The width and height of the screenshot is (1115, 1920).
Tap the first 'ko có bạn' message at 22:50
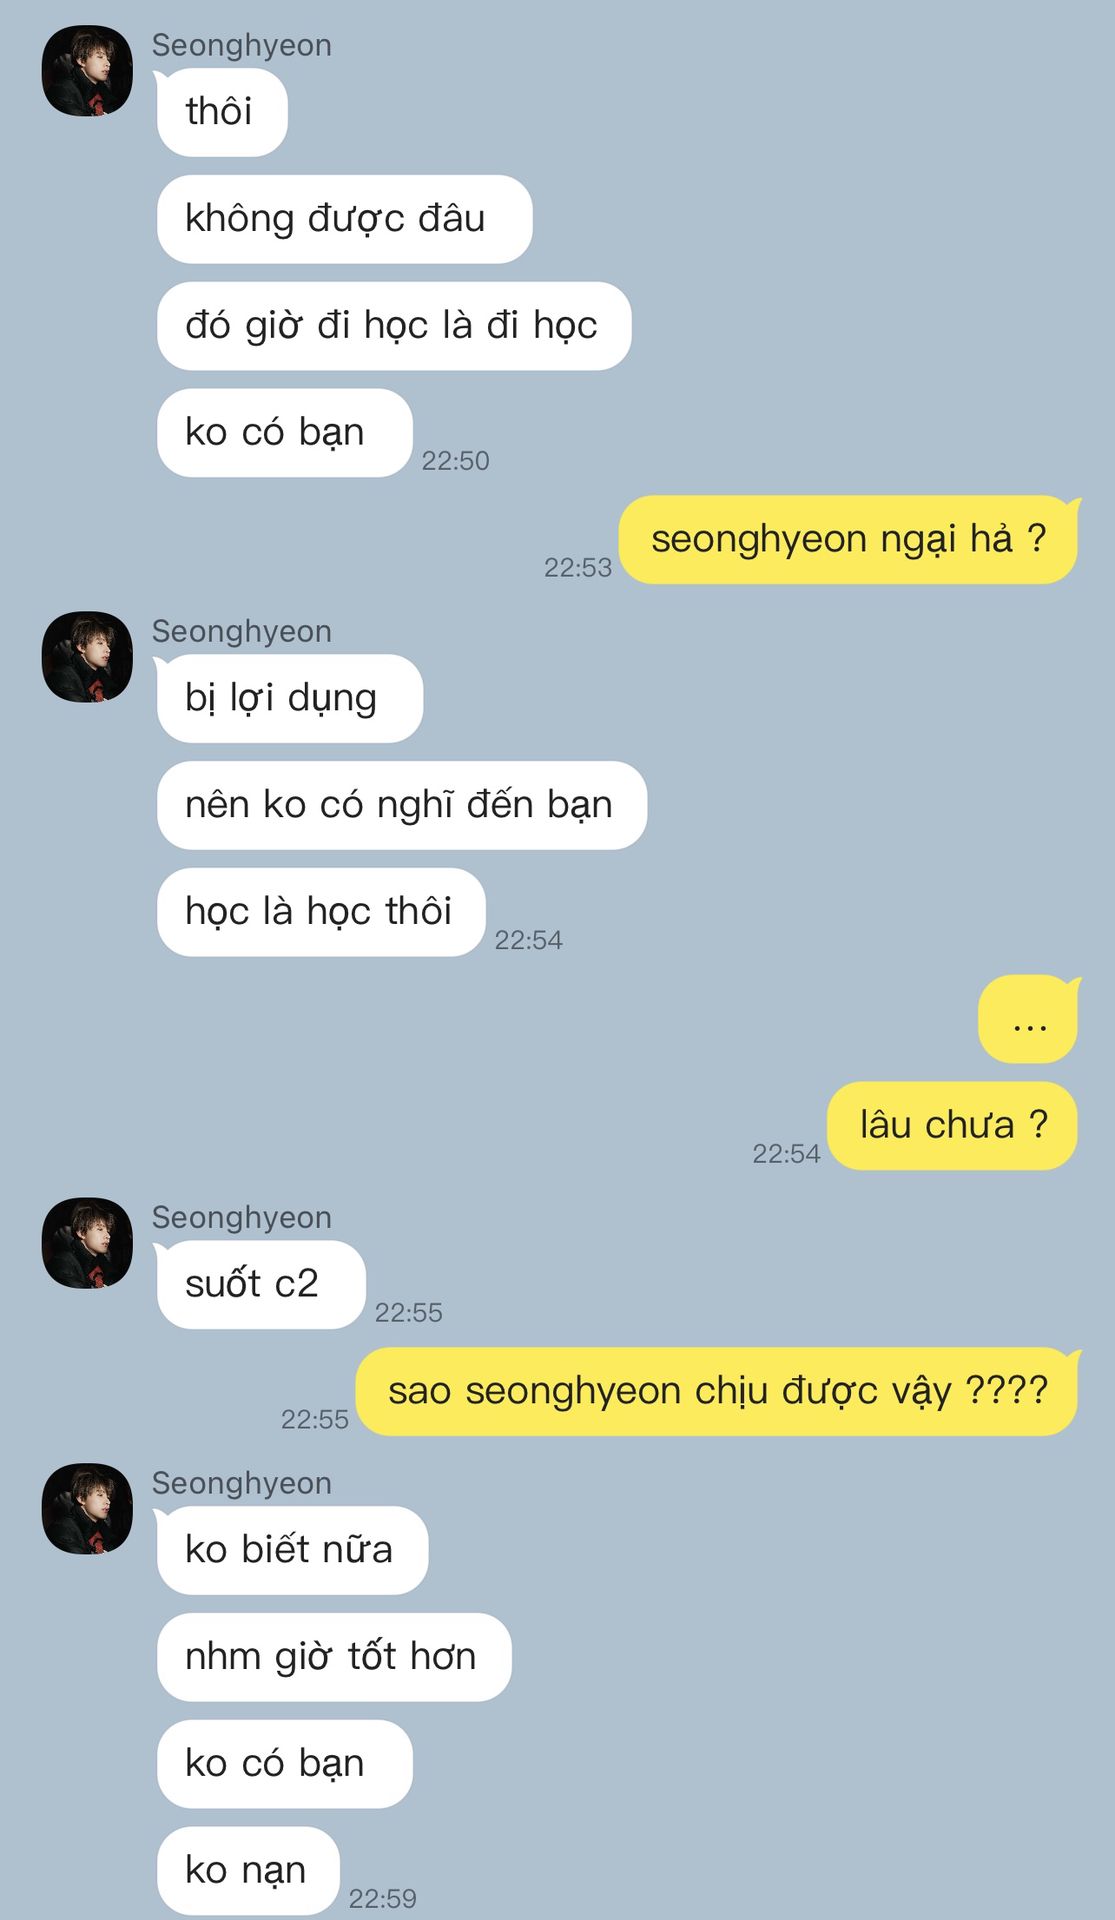click(284, 433)
